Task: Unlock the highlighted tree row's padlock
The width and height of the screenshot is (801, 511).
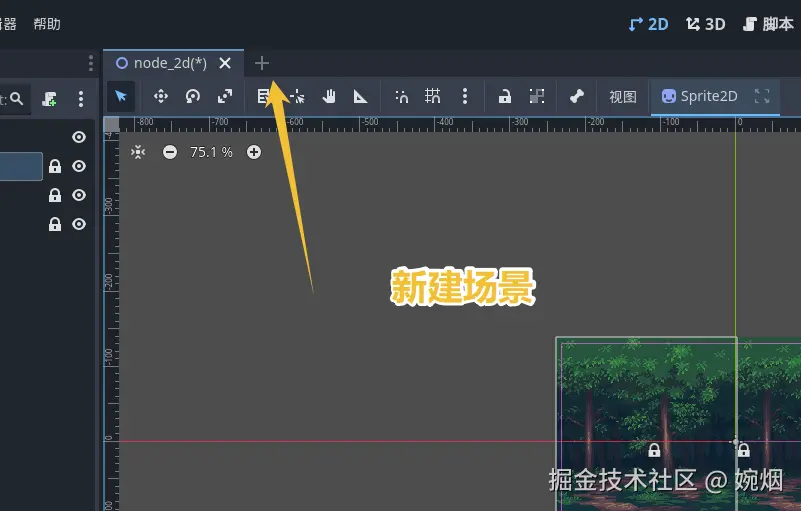Action: (x=55, y=166)
